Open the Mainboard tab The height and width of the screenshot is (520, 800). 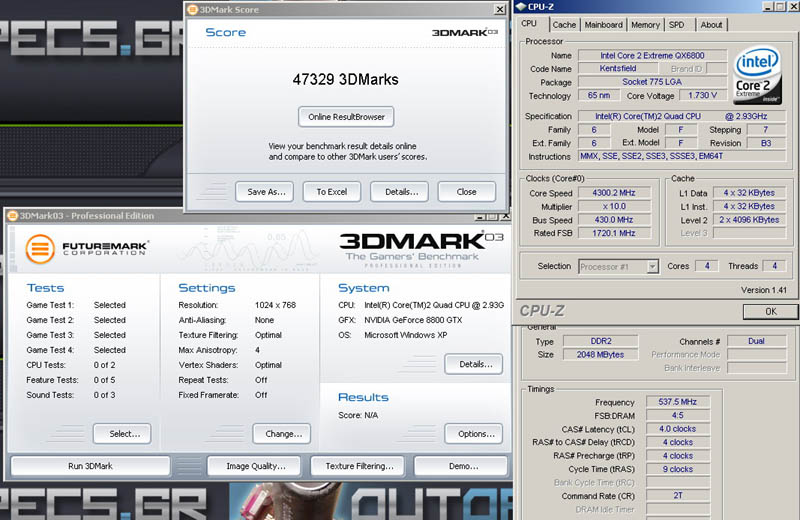click(604, 24)
